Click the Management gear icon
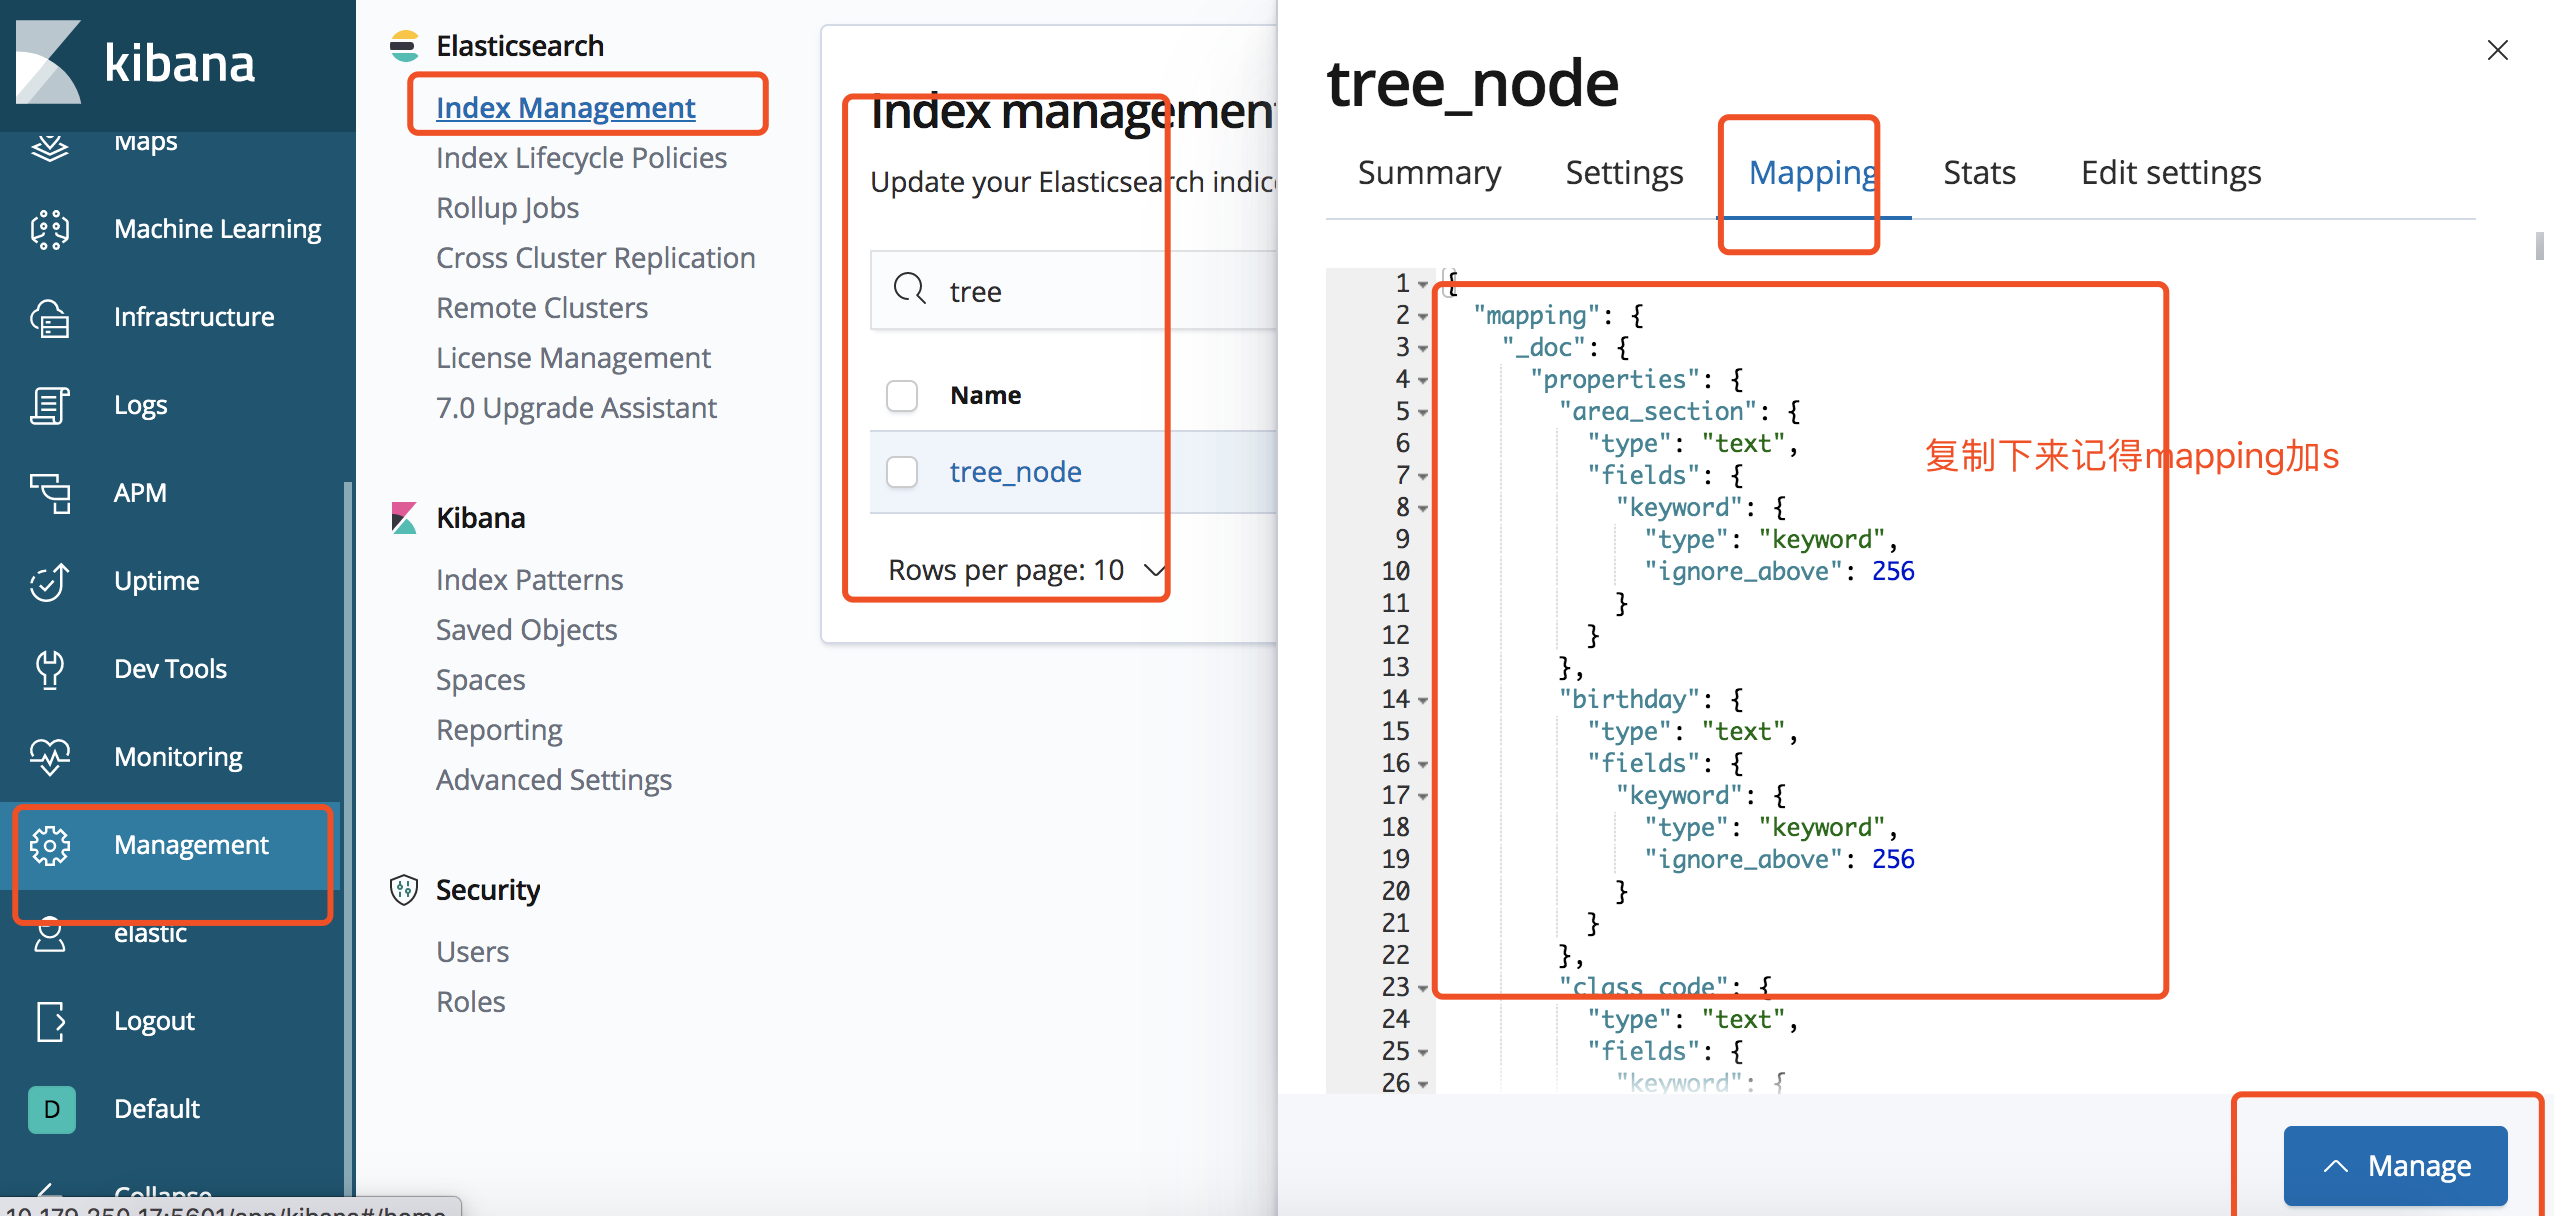The height and width of the screenshot is (1216, 2554). click(x=50, y=845)
